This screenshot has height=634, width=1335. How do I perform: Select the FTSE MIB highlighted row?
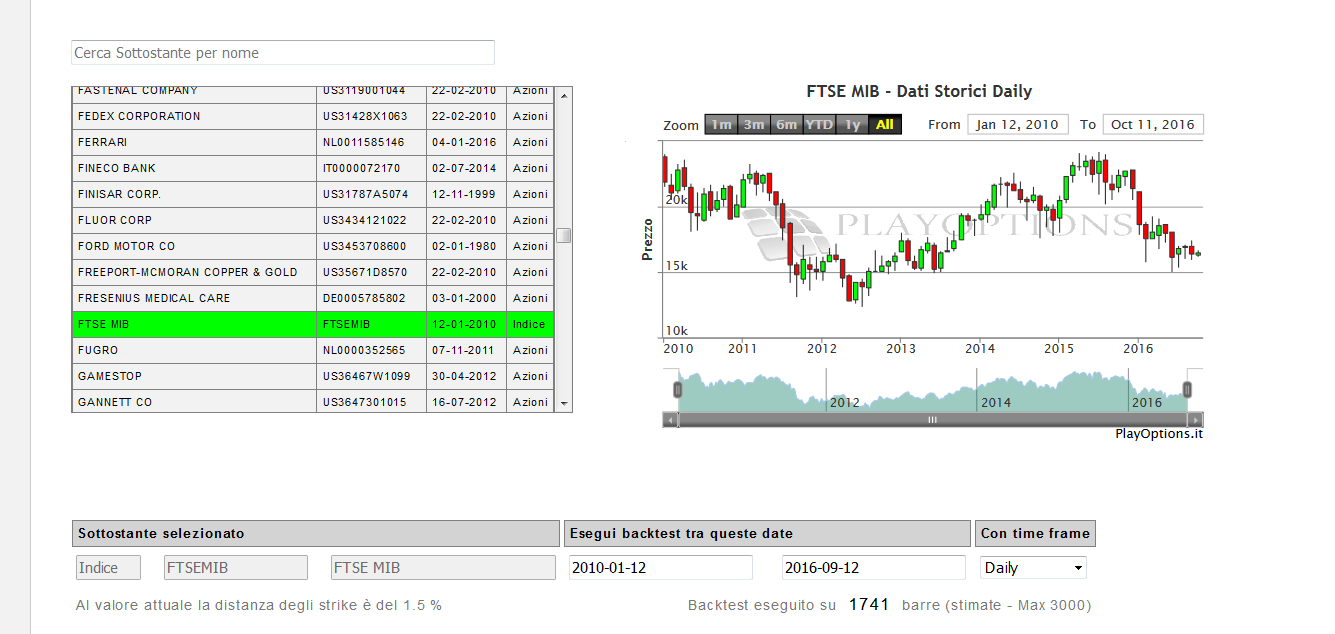(313, 324)
